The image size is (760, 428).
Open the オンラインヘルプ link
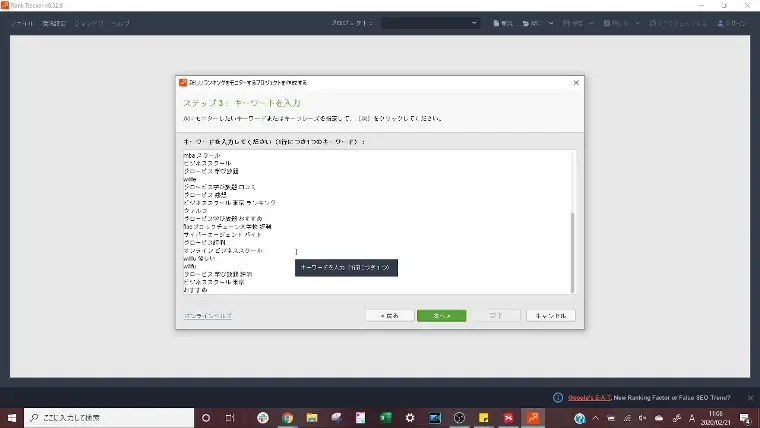coord(207,315)
